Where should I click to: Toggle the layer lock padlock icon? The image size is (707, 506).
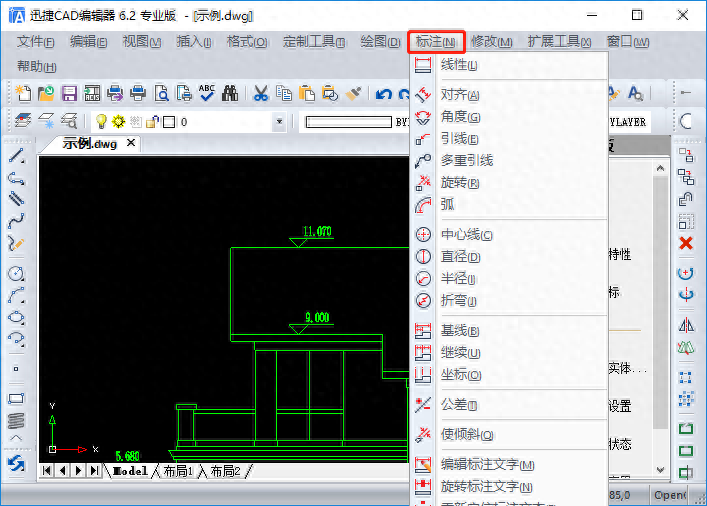(152, 121)
